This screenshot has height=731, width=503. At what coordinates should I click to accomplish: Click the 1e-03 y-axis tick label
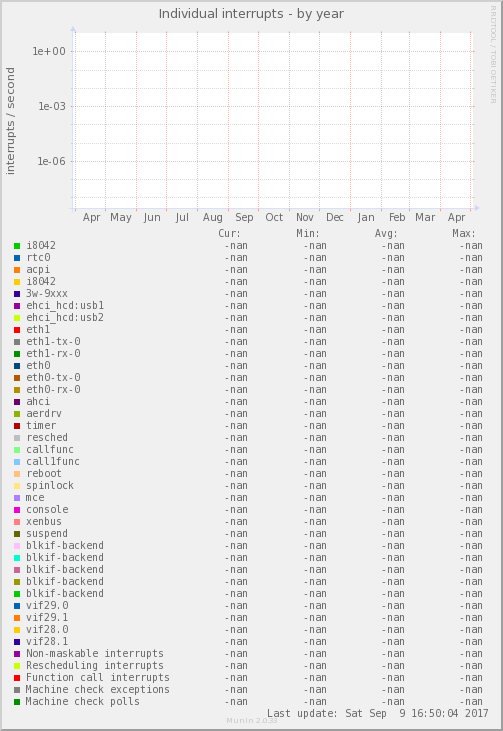(52, 106)
